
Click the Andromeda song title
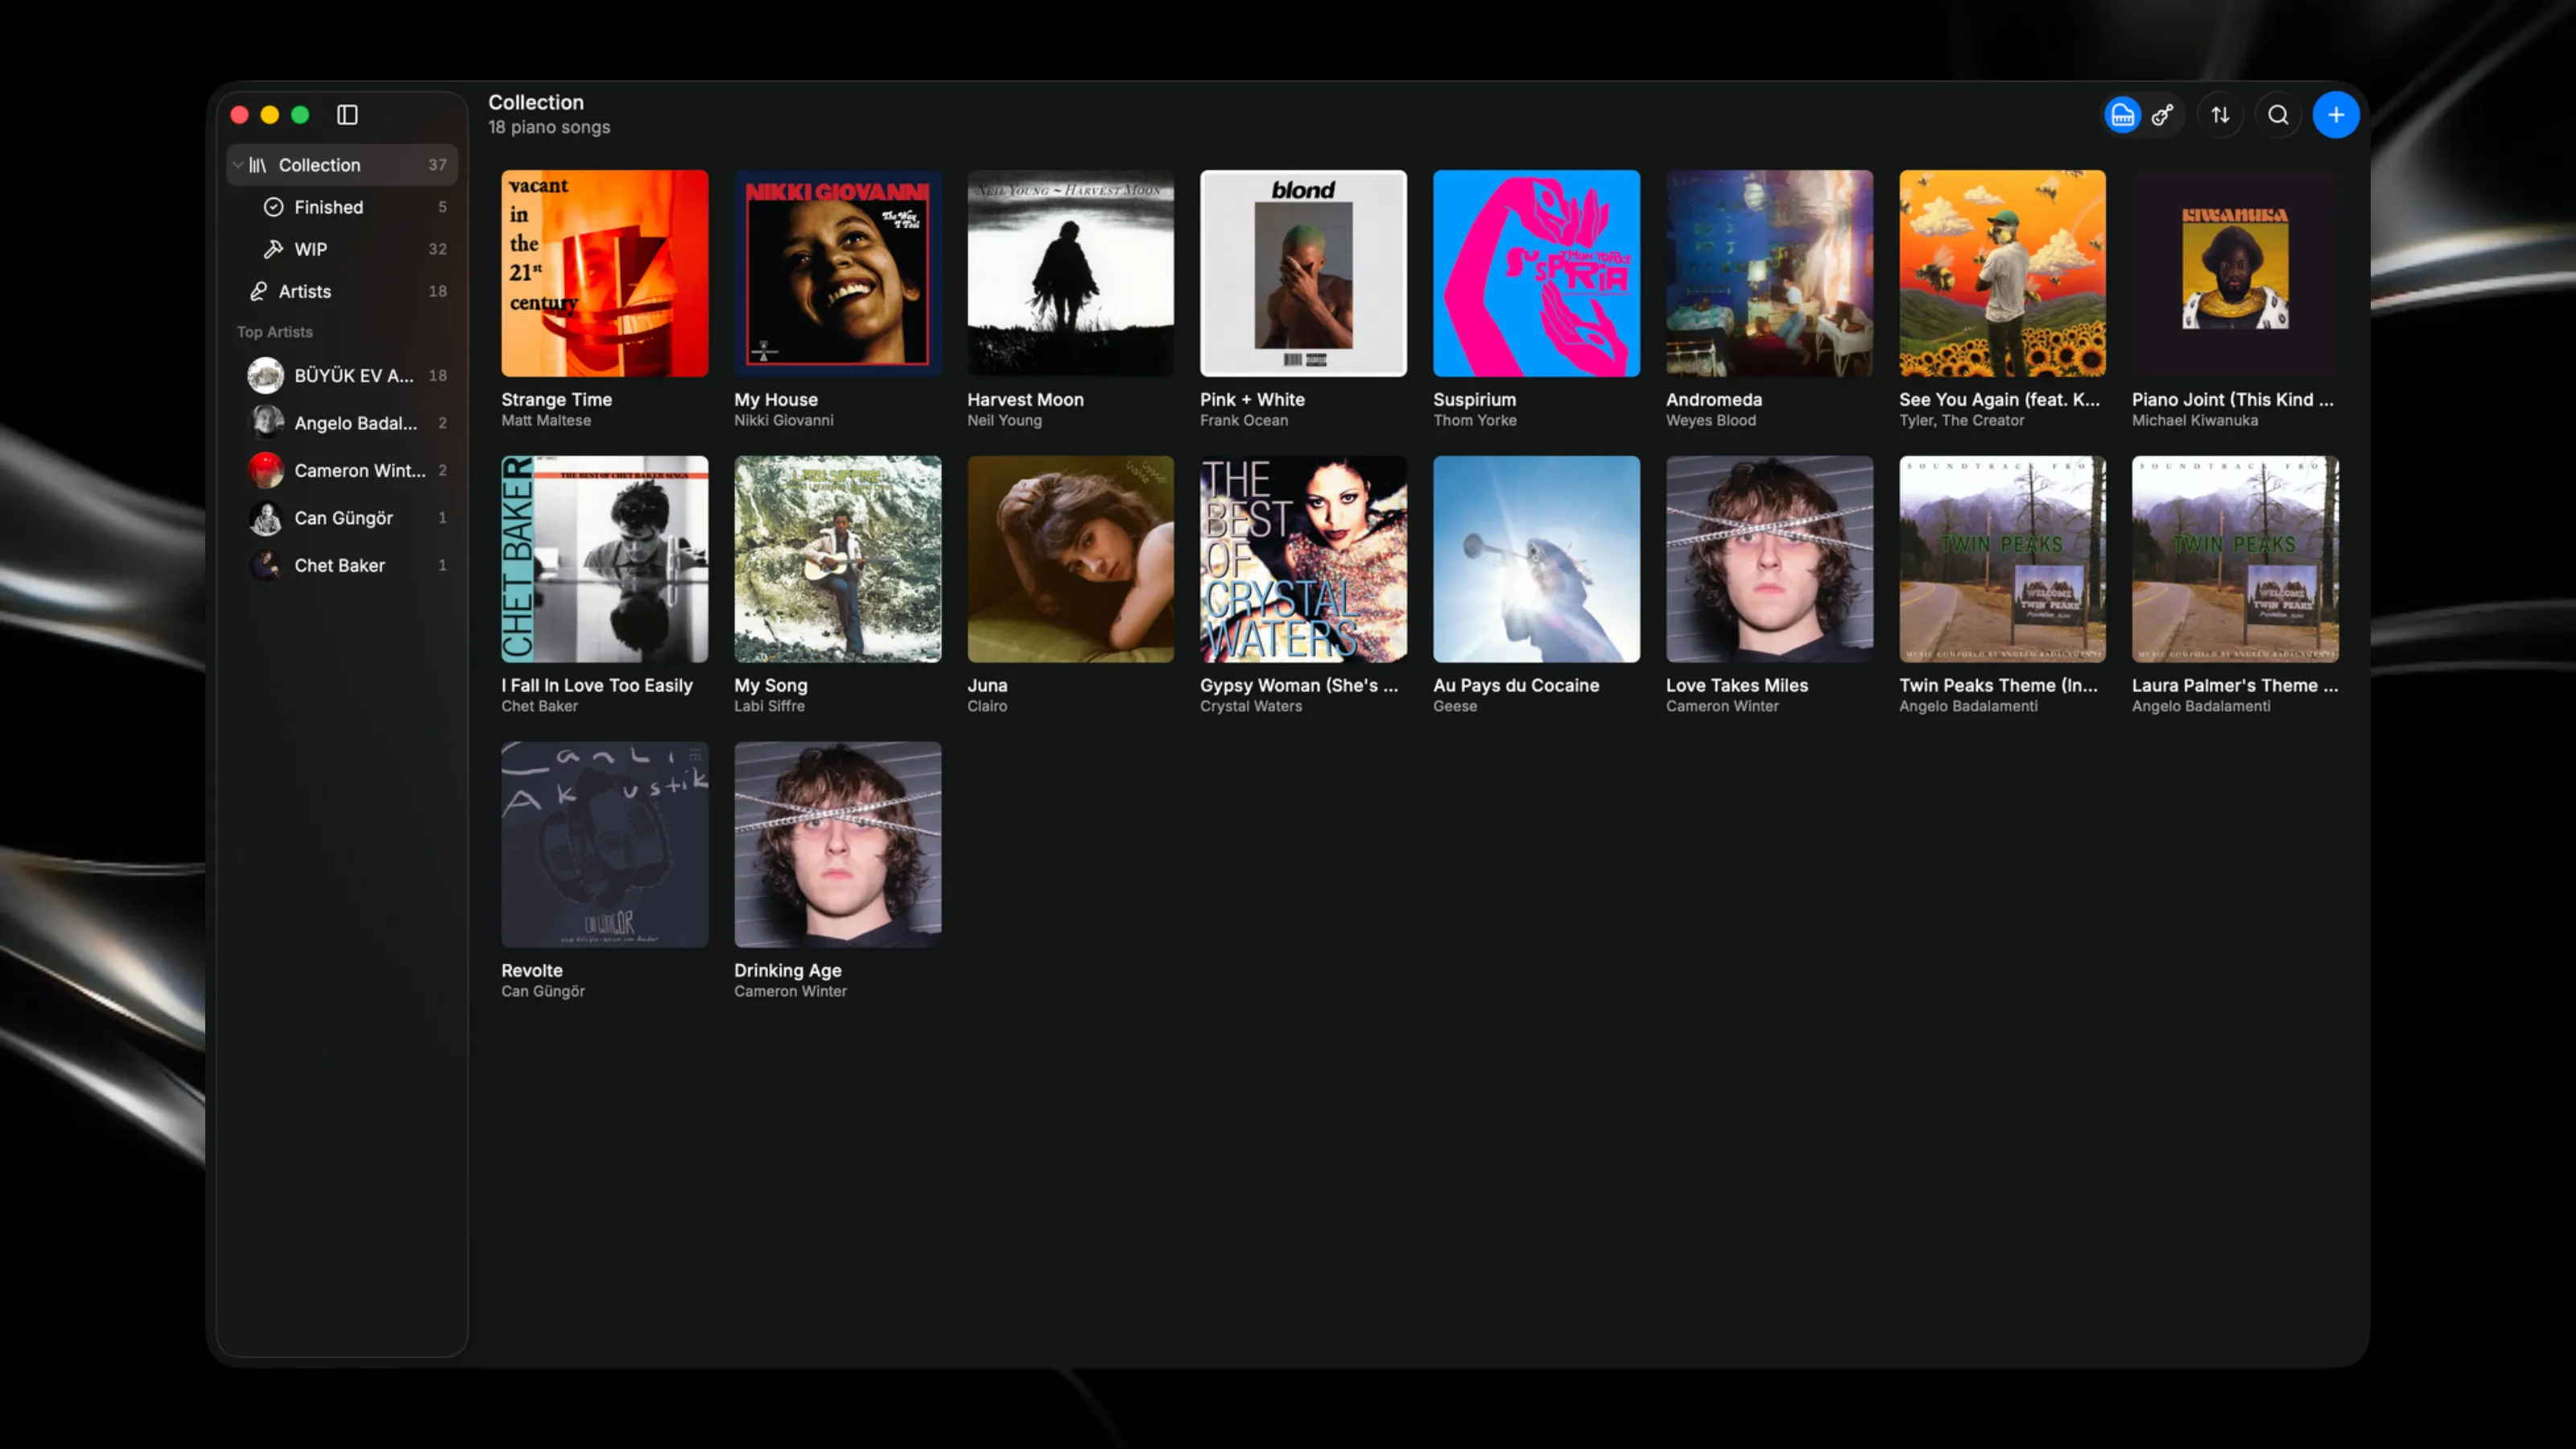(1714, 400)
